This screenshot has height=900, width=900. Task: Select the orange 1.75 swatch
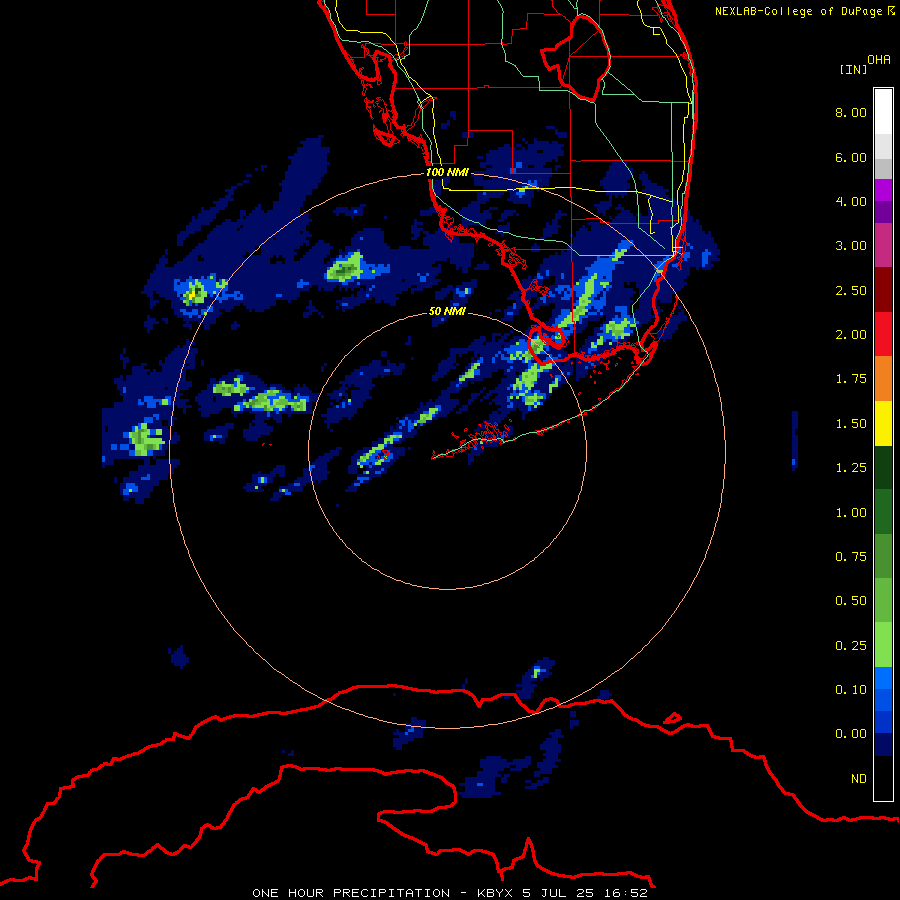point(883,379)
